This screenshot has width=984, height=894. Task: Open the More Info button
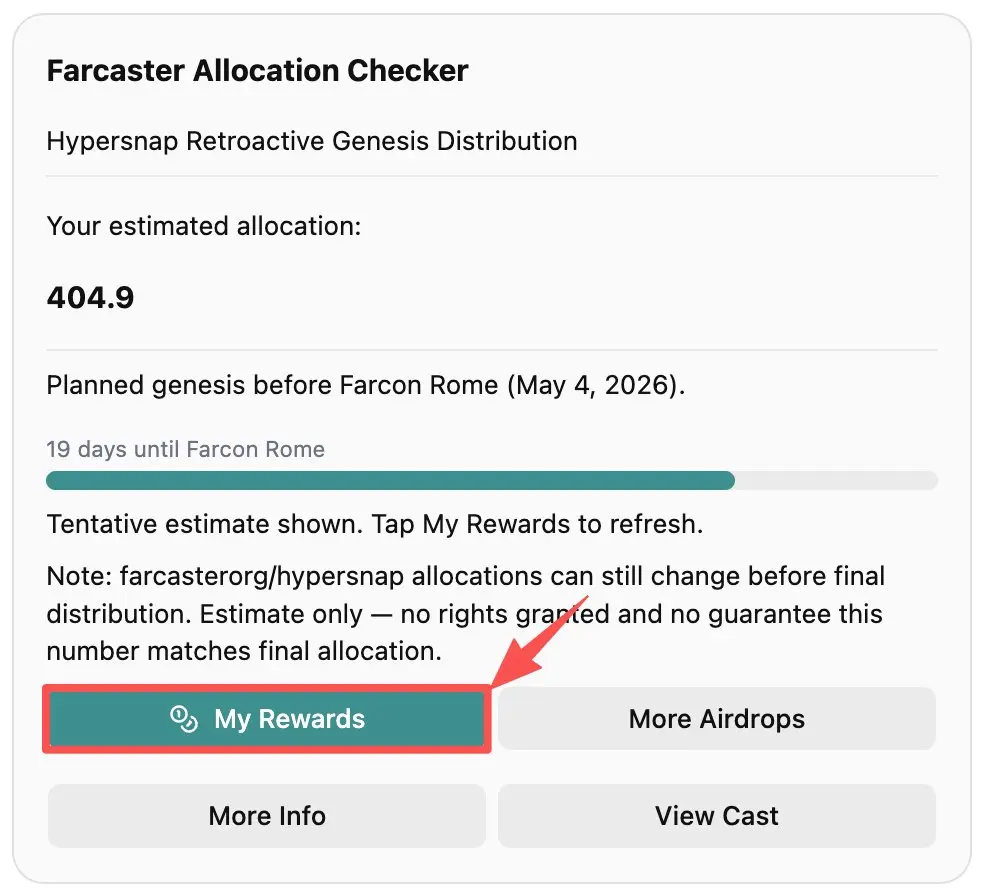[267, 815]
